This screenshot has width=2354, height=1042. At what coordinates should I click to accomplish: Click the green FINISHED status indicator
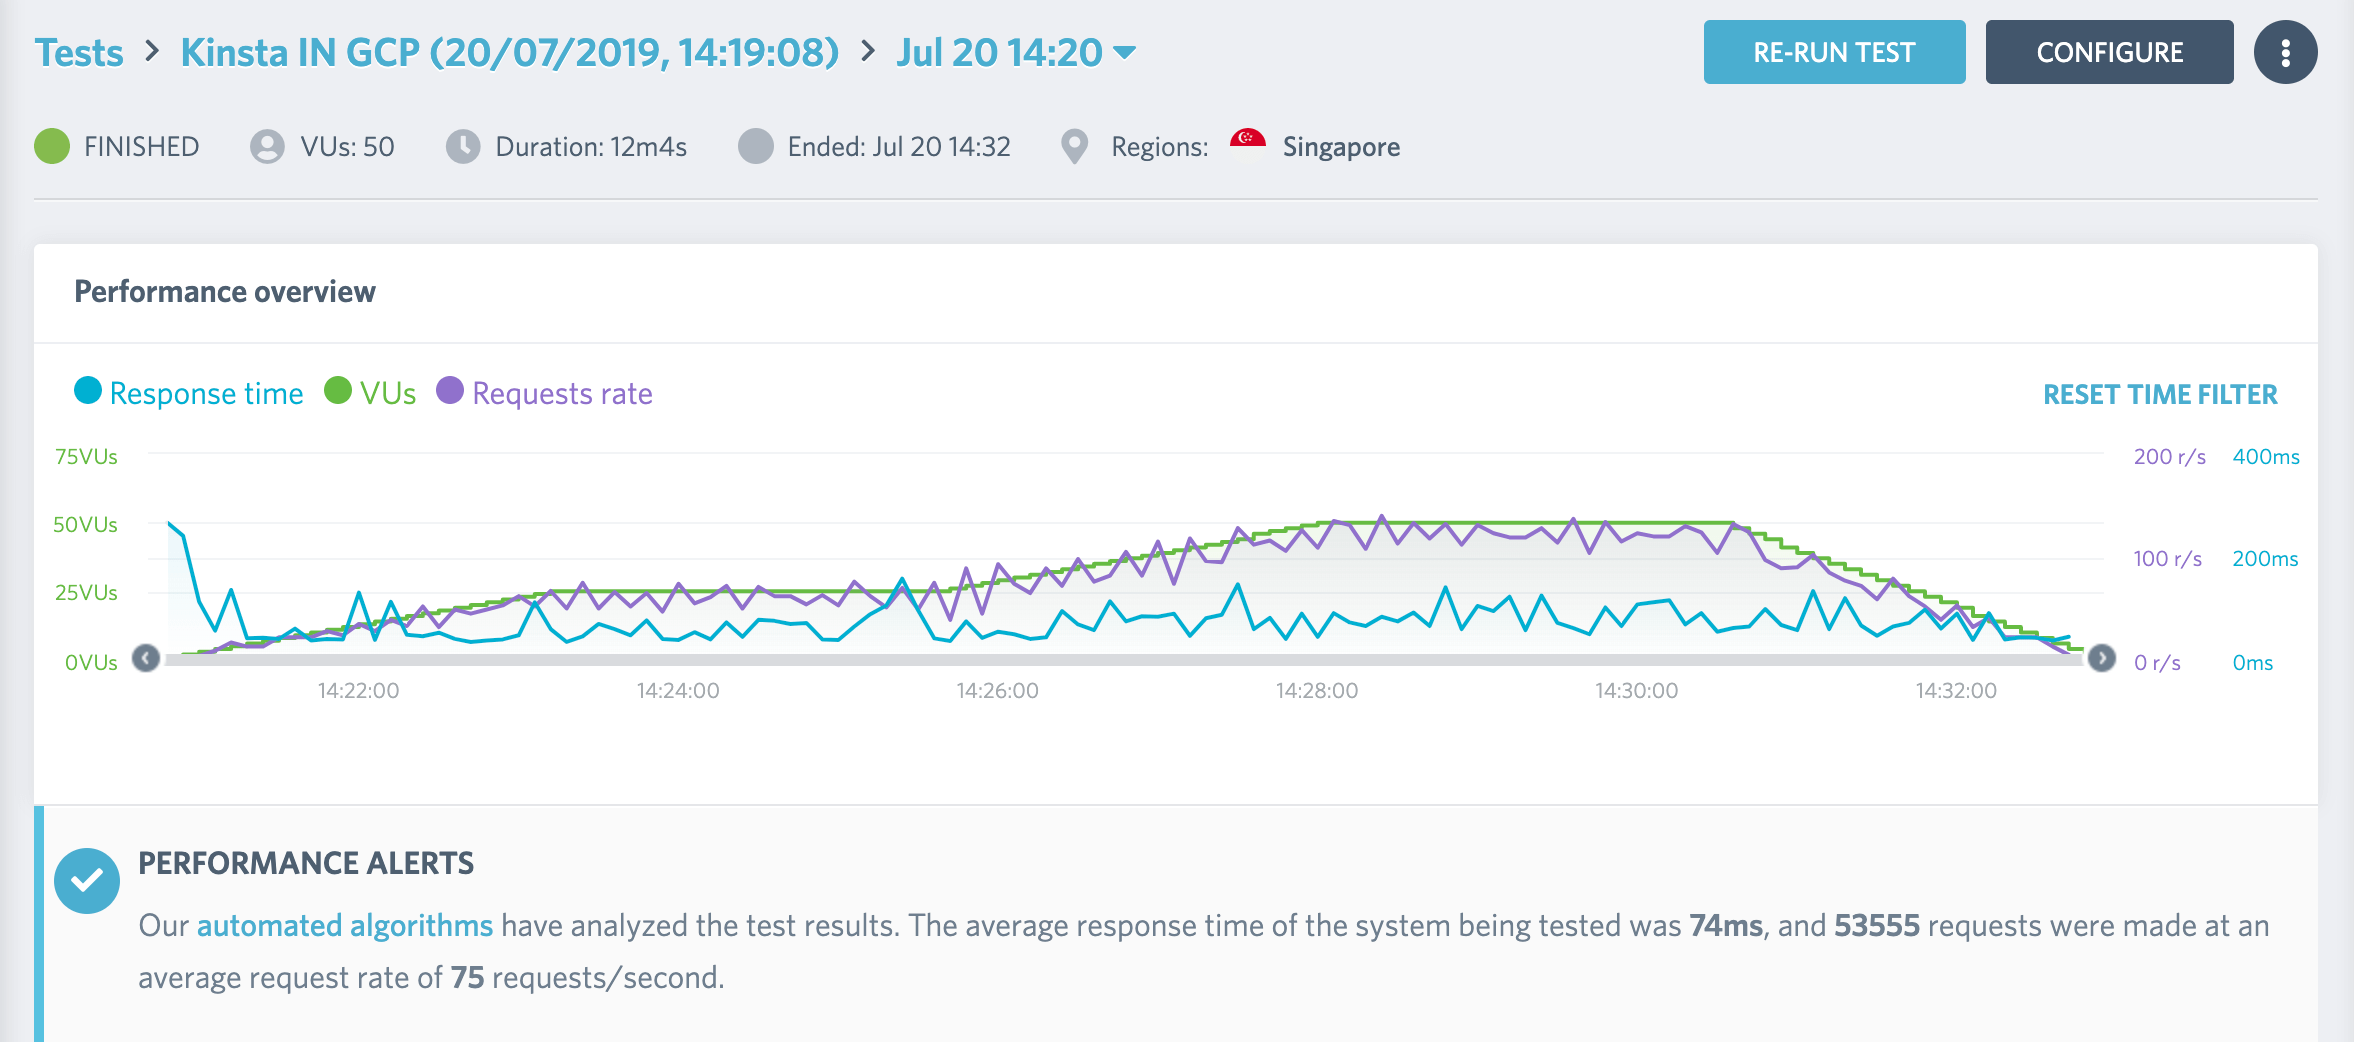[52, 146]
